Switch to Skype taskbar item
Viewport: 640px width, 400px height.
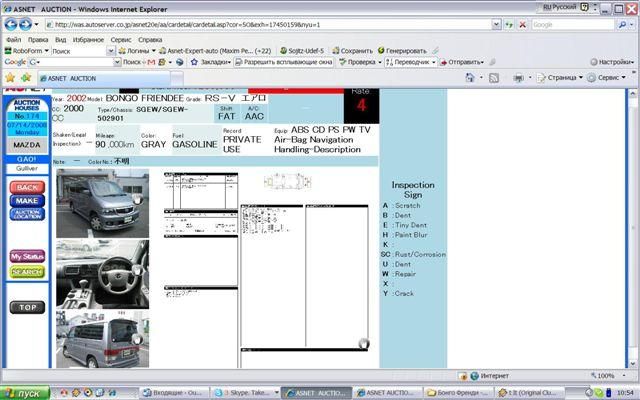[247, 393]
